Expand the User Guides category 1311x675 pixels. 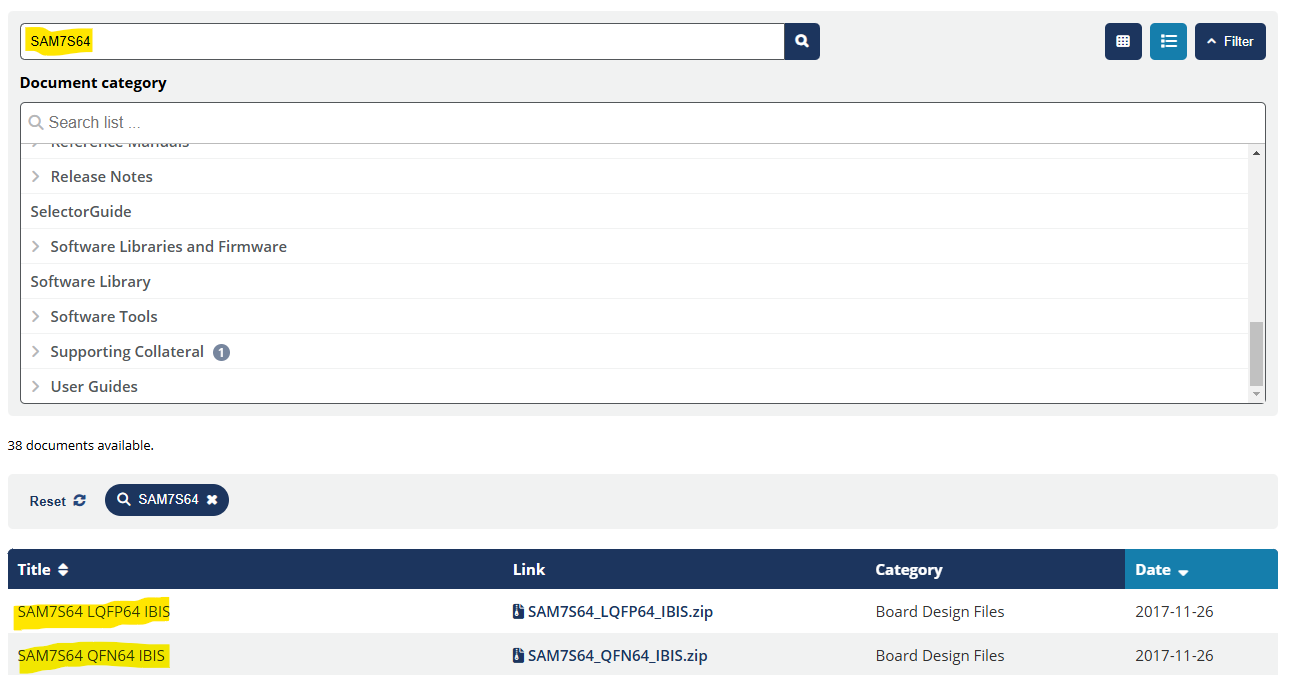[36, 387]
